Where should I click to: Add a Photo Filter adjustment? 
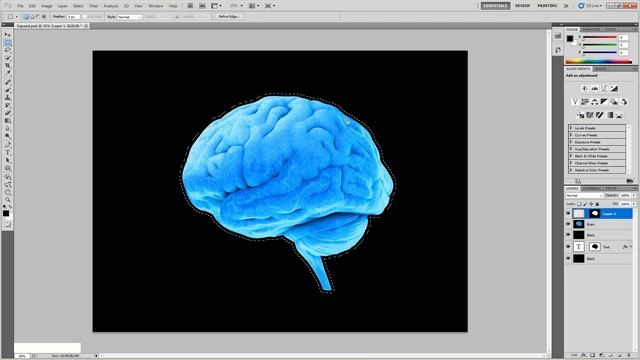pyautogui.click(x=614, y=102)
